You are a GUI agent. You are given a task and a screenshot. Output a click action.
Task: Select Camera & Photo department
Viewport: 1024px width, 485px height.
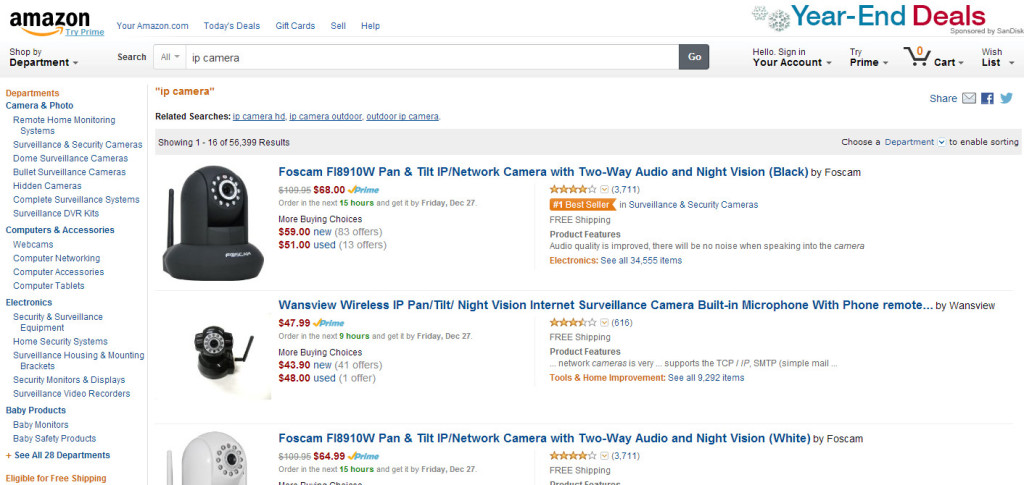coord(39,106)
